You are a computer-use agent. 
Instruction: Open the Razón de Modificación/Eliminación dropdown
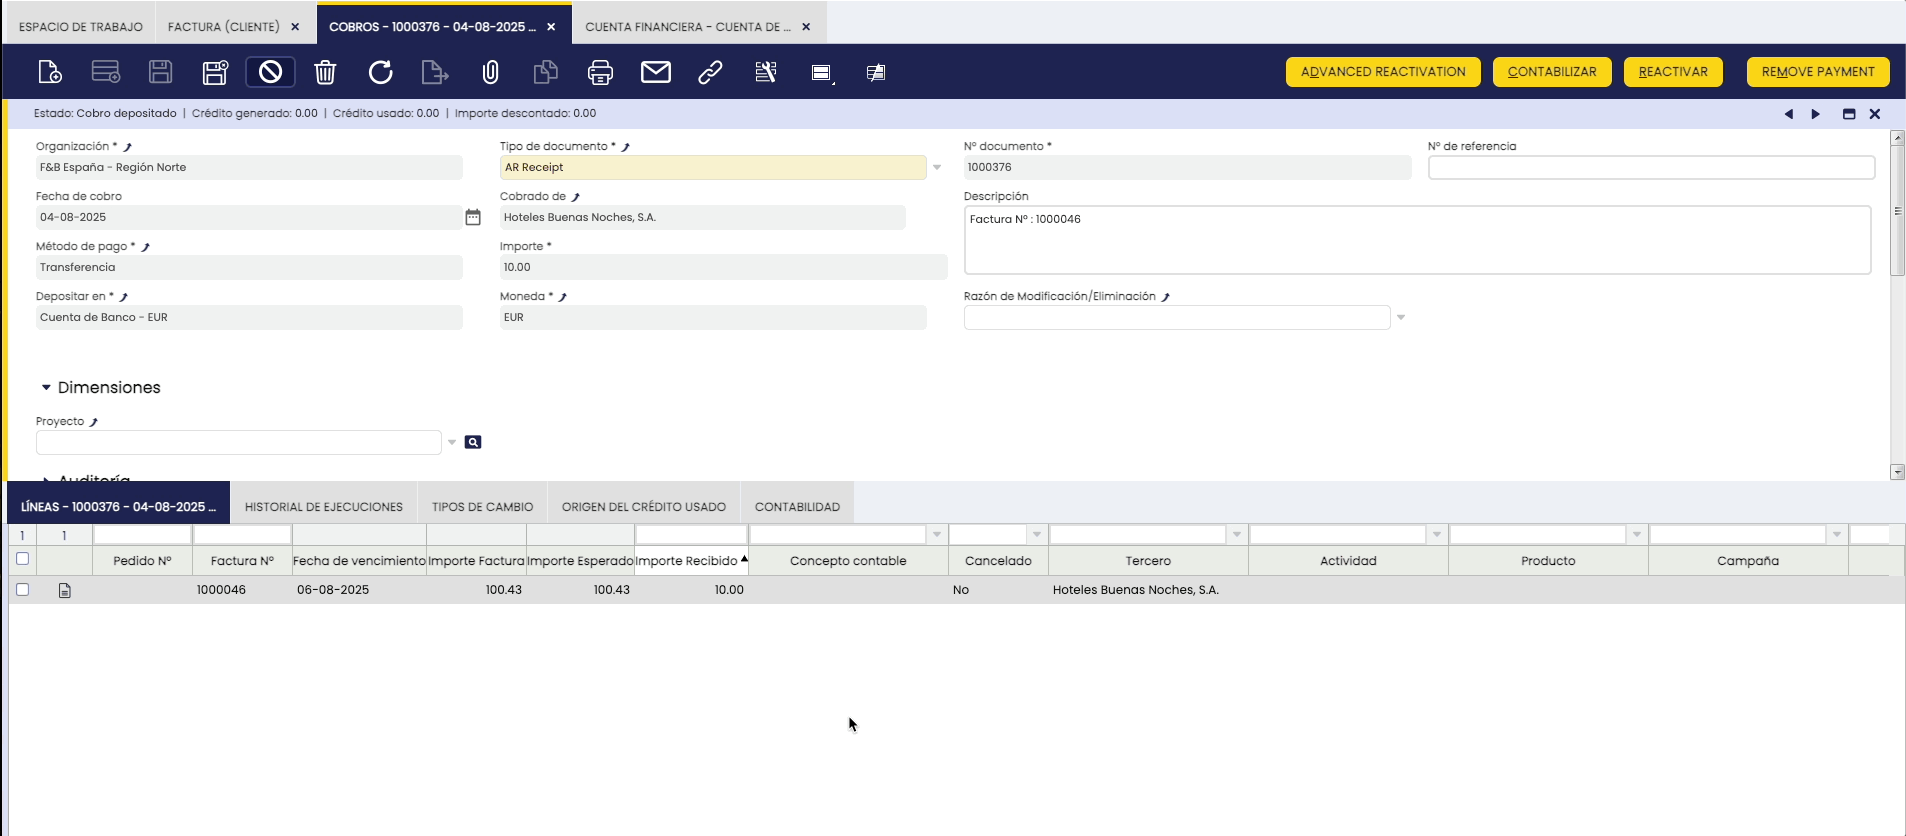[x=1401, y=317]
